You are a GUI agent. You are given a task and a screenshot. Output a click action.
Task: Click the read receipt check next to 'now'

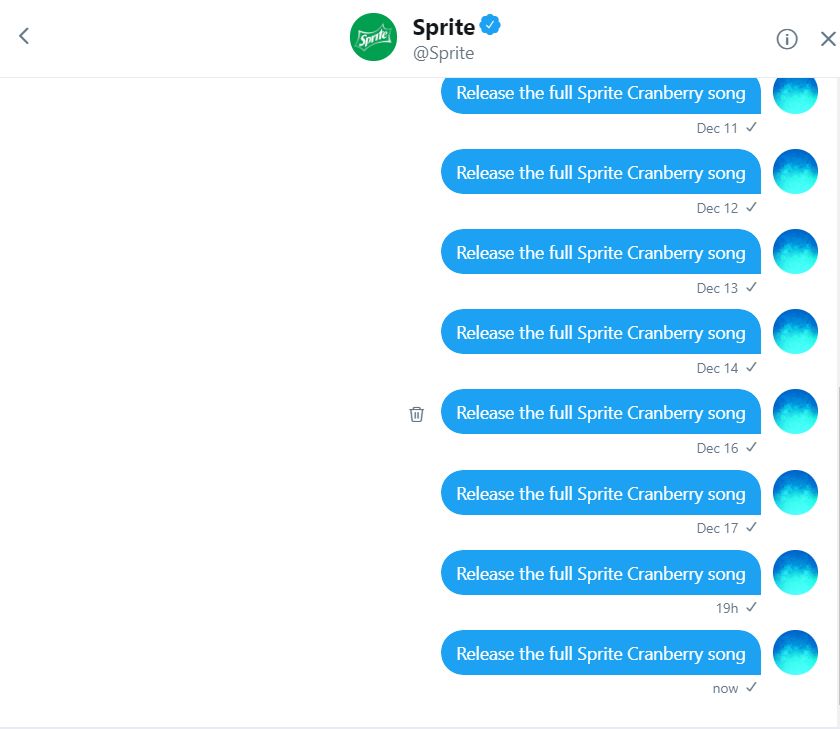(x=752, y=688)
